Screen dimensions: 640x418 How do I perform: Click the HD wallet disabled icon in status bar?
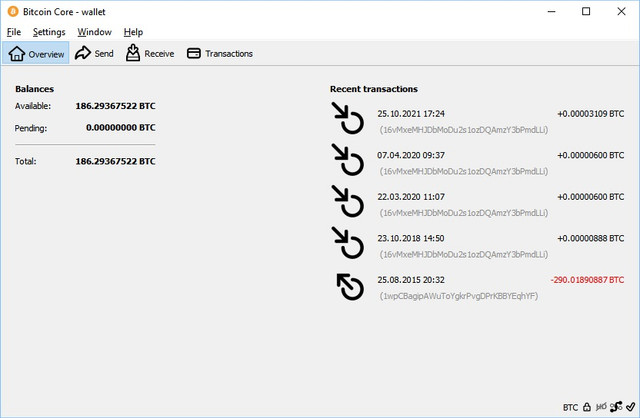point(601,407)
